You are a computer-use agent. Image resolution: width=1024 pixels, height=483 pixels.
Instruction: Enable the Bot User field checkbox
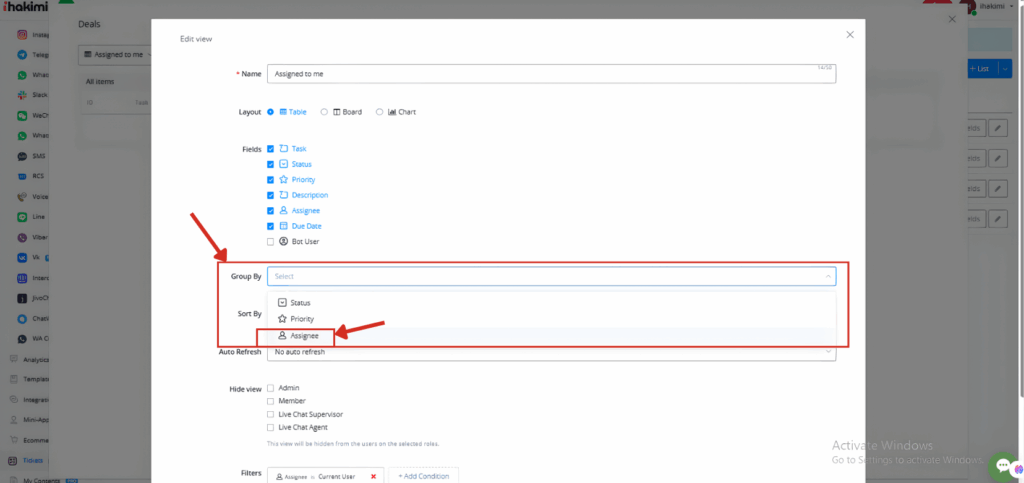point(271,242)
